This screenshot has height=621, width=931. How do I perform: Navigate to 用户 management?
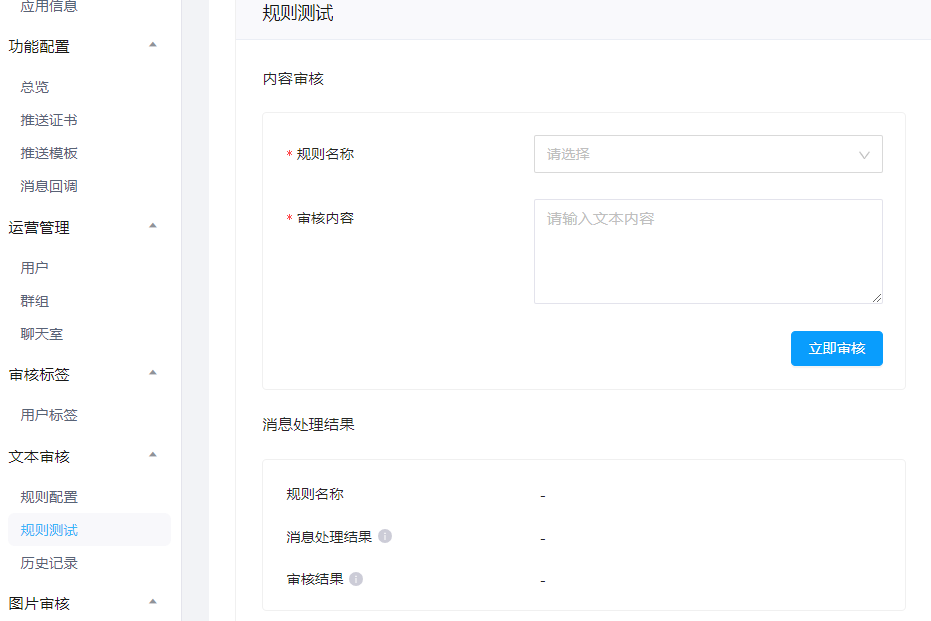[35, 268]
